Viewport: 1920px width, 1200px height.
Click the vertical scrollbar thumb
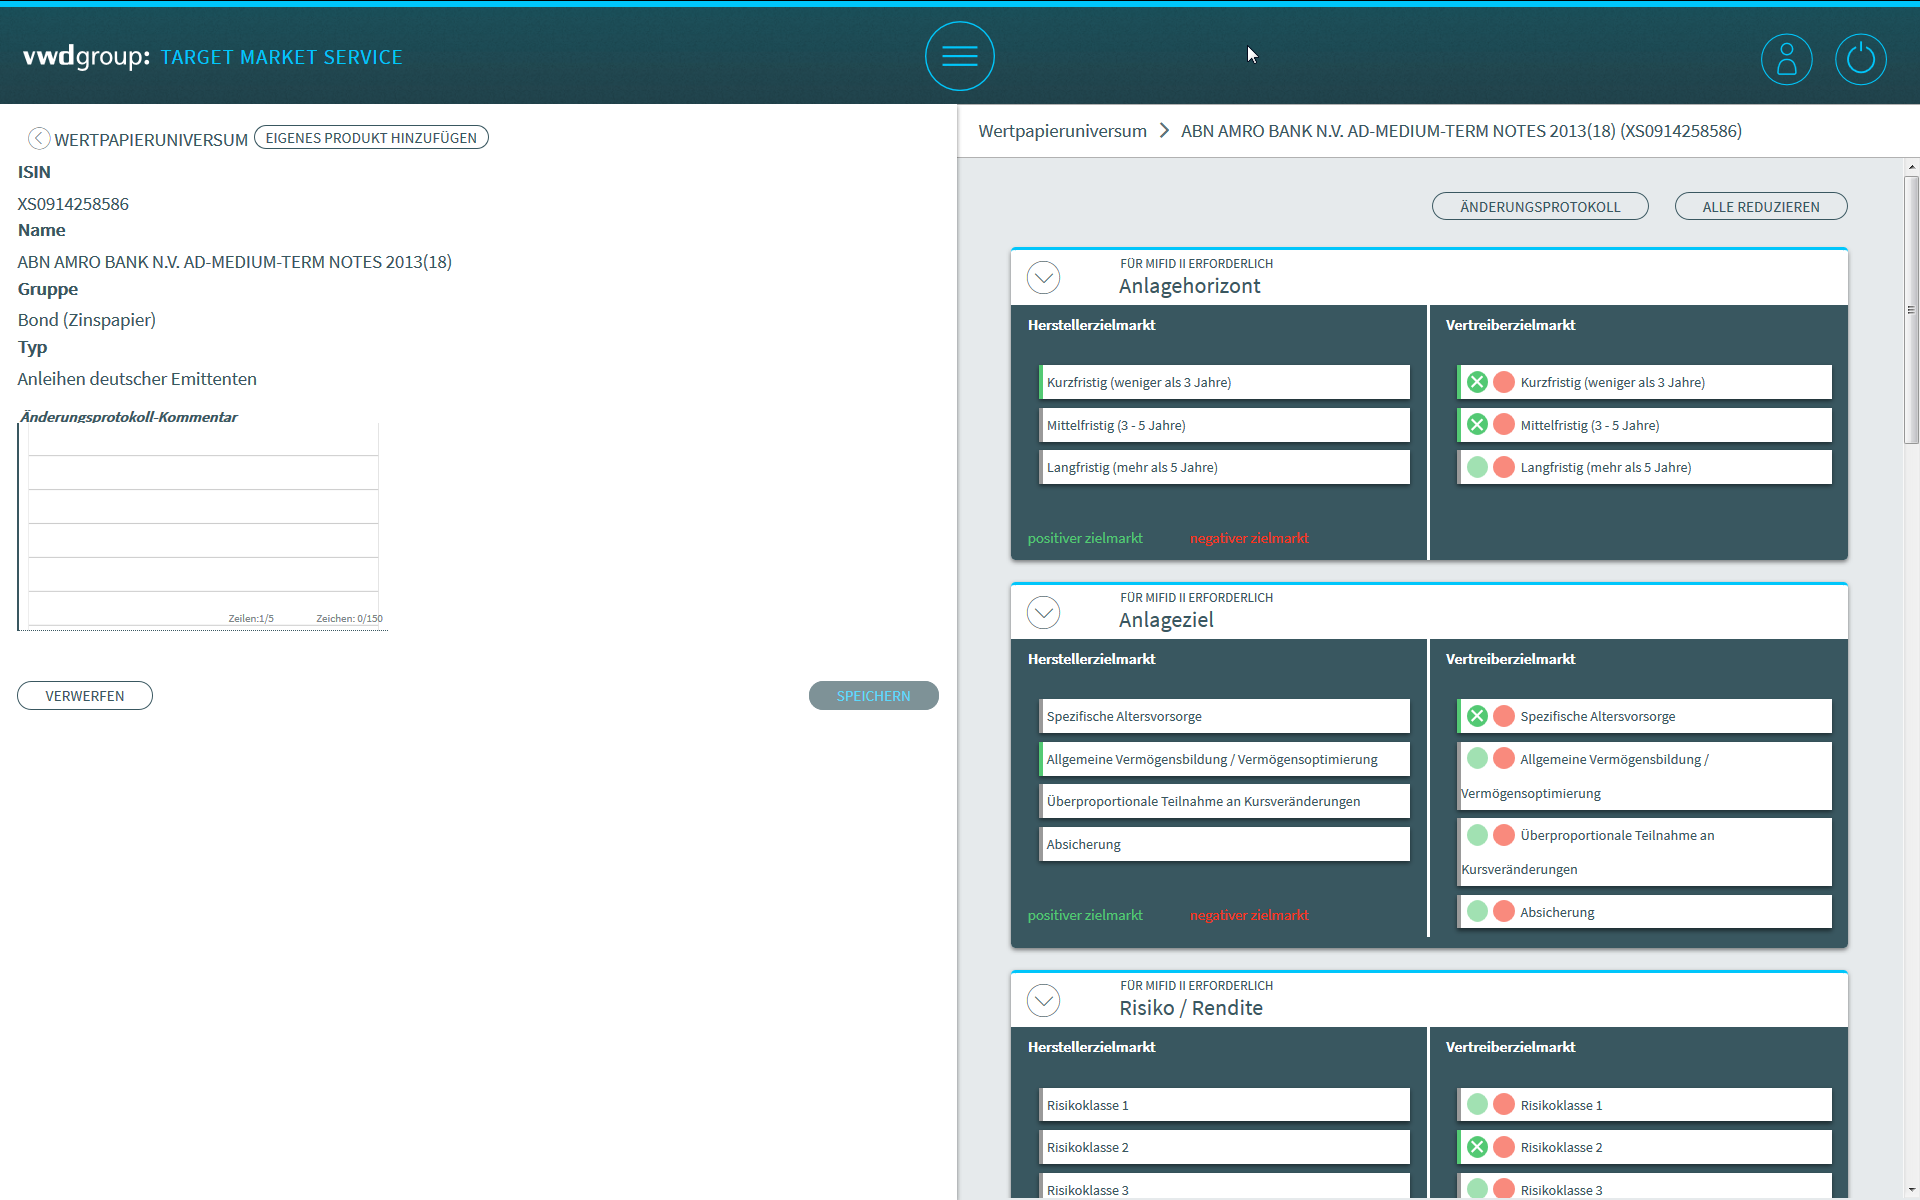coord(1911,310)
